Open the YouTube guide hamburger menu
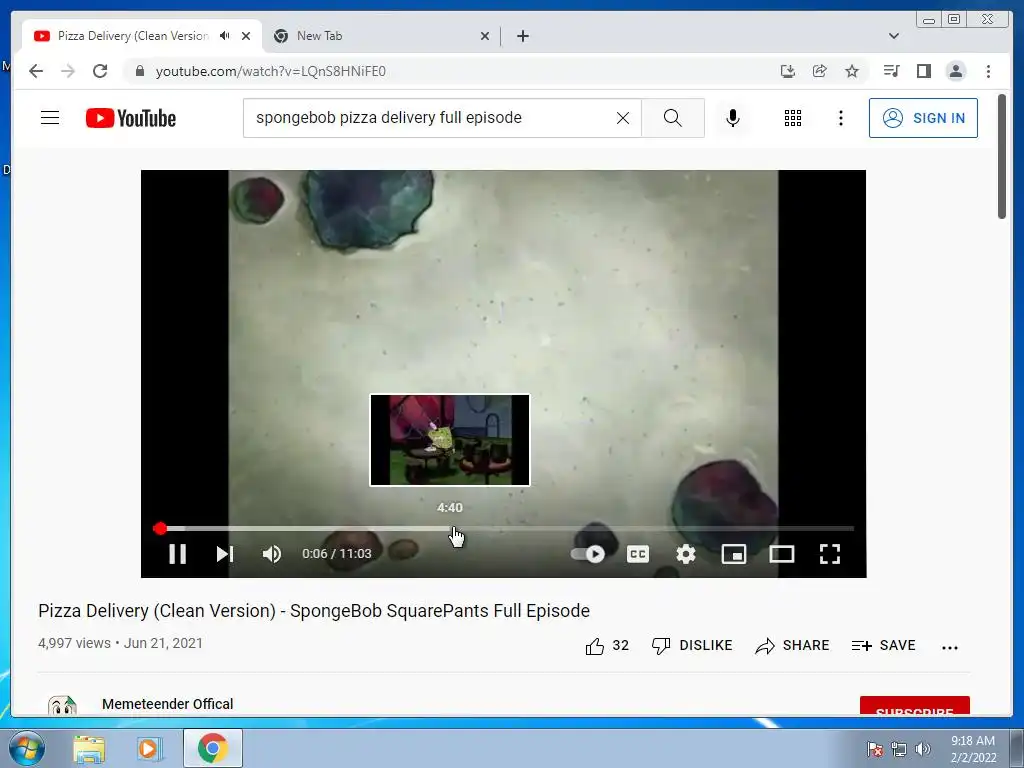Screen dimensions: 1024x768 point(50,118)
